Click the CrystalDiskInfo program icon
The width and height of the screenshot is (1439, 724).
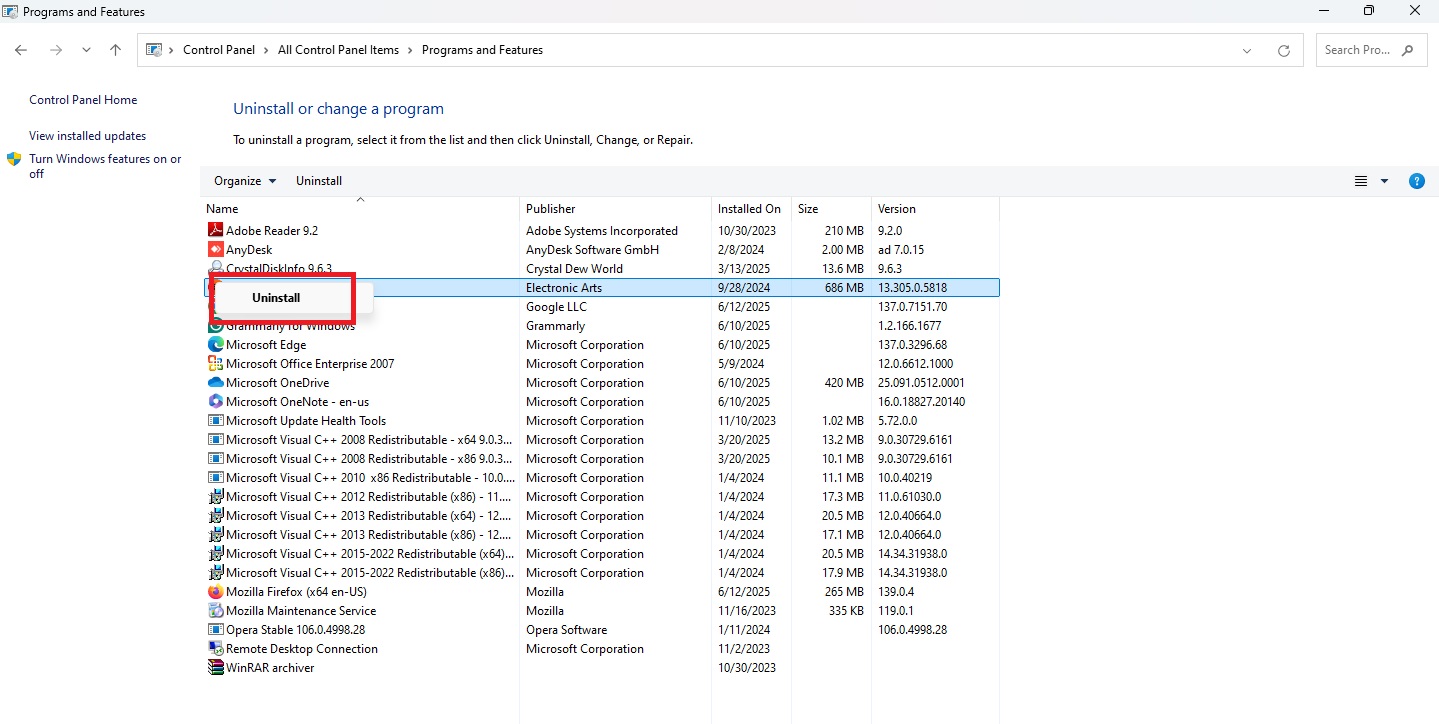pos(215,268)
